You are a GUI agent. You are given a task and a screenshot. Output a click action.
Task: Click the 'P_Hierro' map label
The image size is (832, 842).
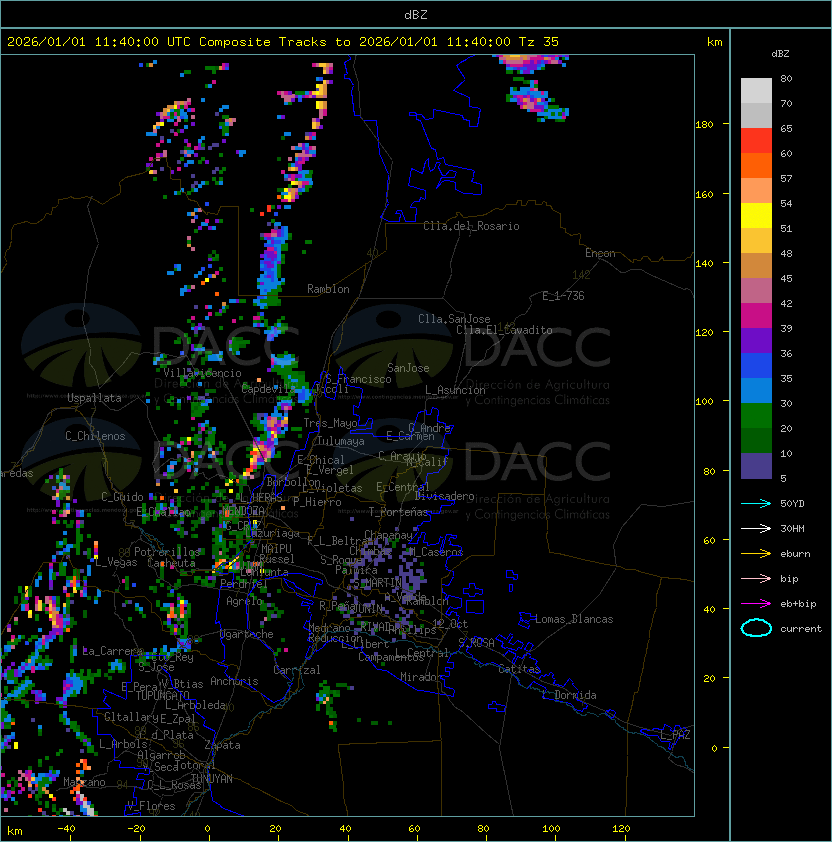tap(317, 502)
